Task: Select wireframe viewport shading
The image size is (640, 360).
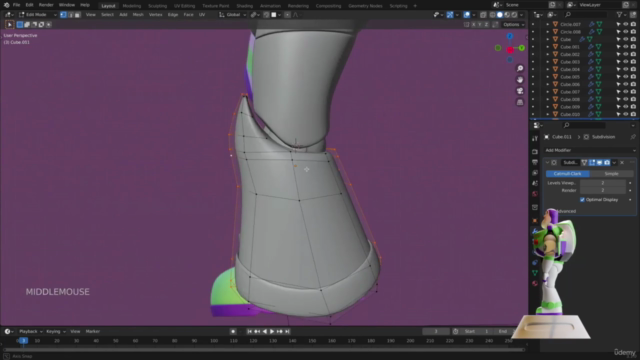Action: [493, 15]
